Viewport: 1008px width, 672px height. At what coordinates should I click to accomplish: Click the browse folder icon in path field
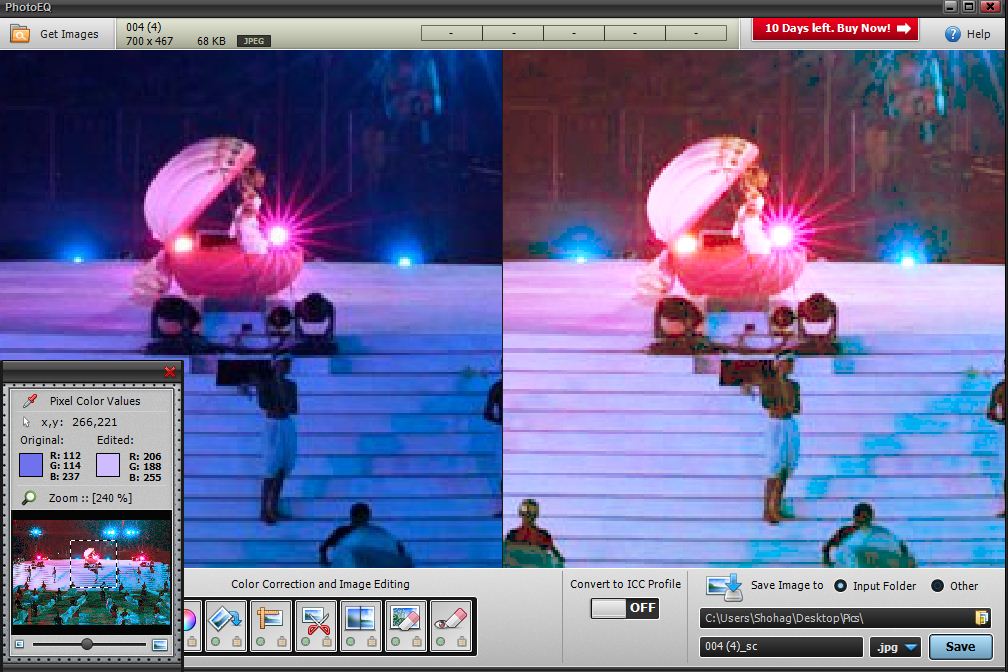[981, 618]
